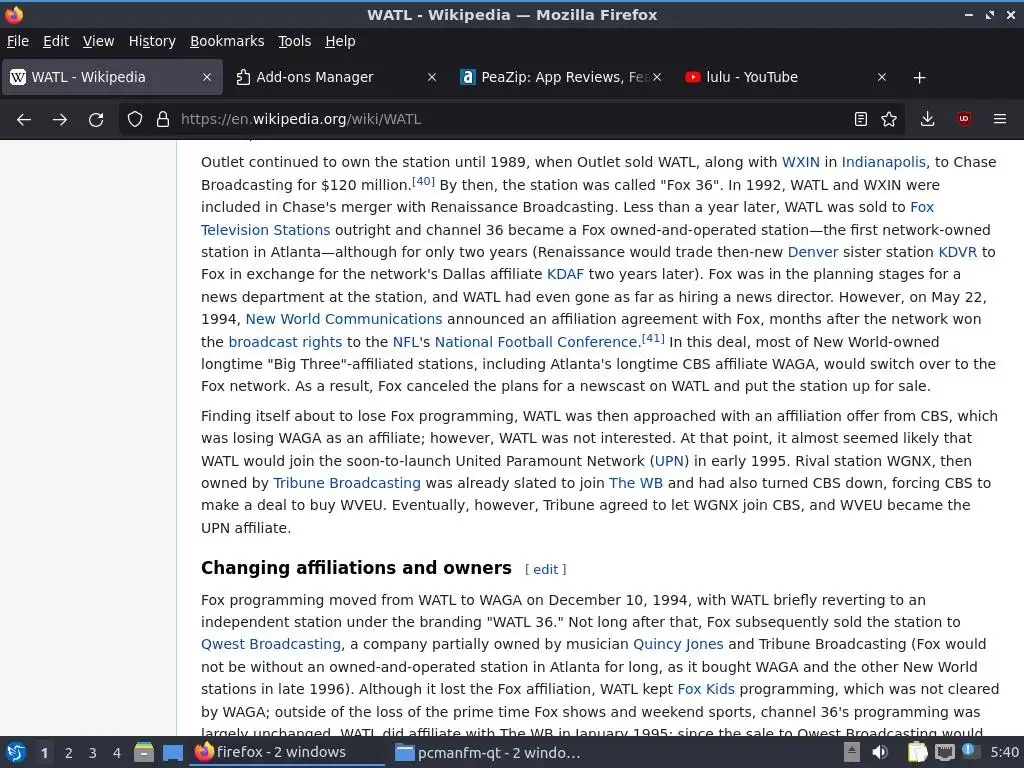Open uBlock Origin extension popup

pos(964,119)
